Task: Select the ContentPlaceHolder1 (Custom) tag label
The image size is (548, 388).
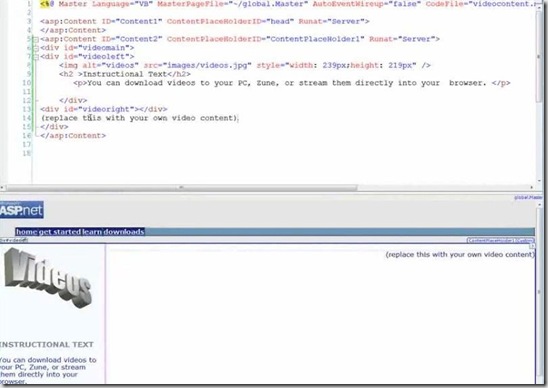Action: point(500,240)
